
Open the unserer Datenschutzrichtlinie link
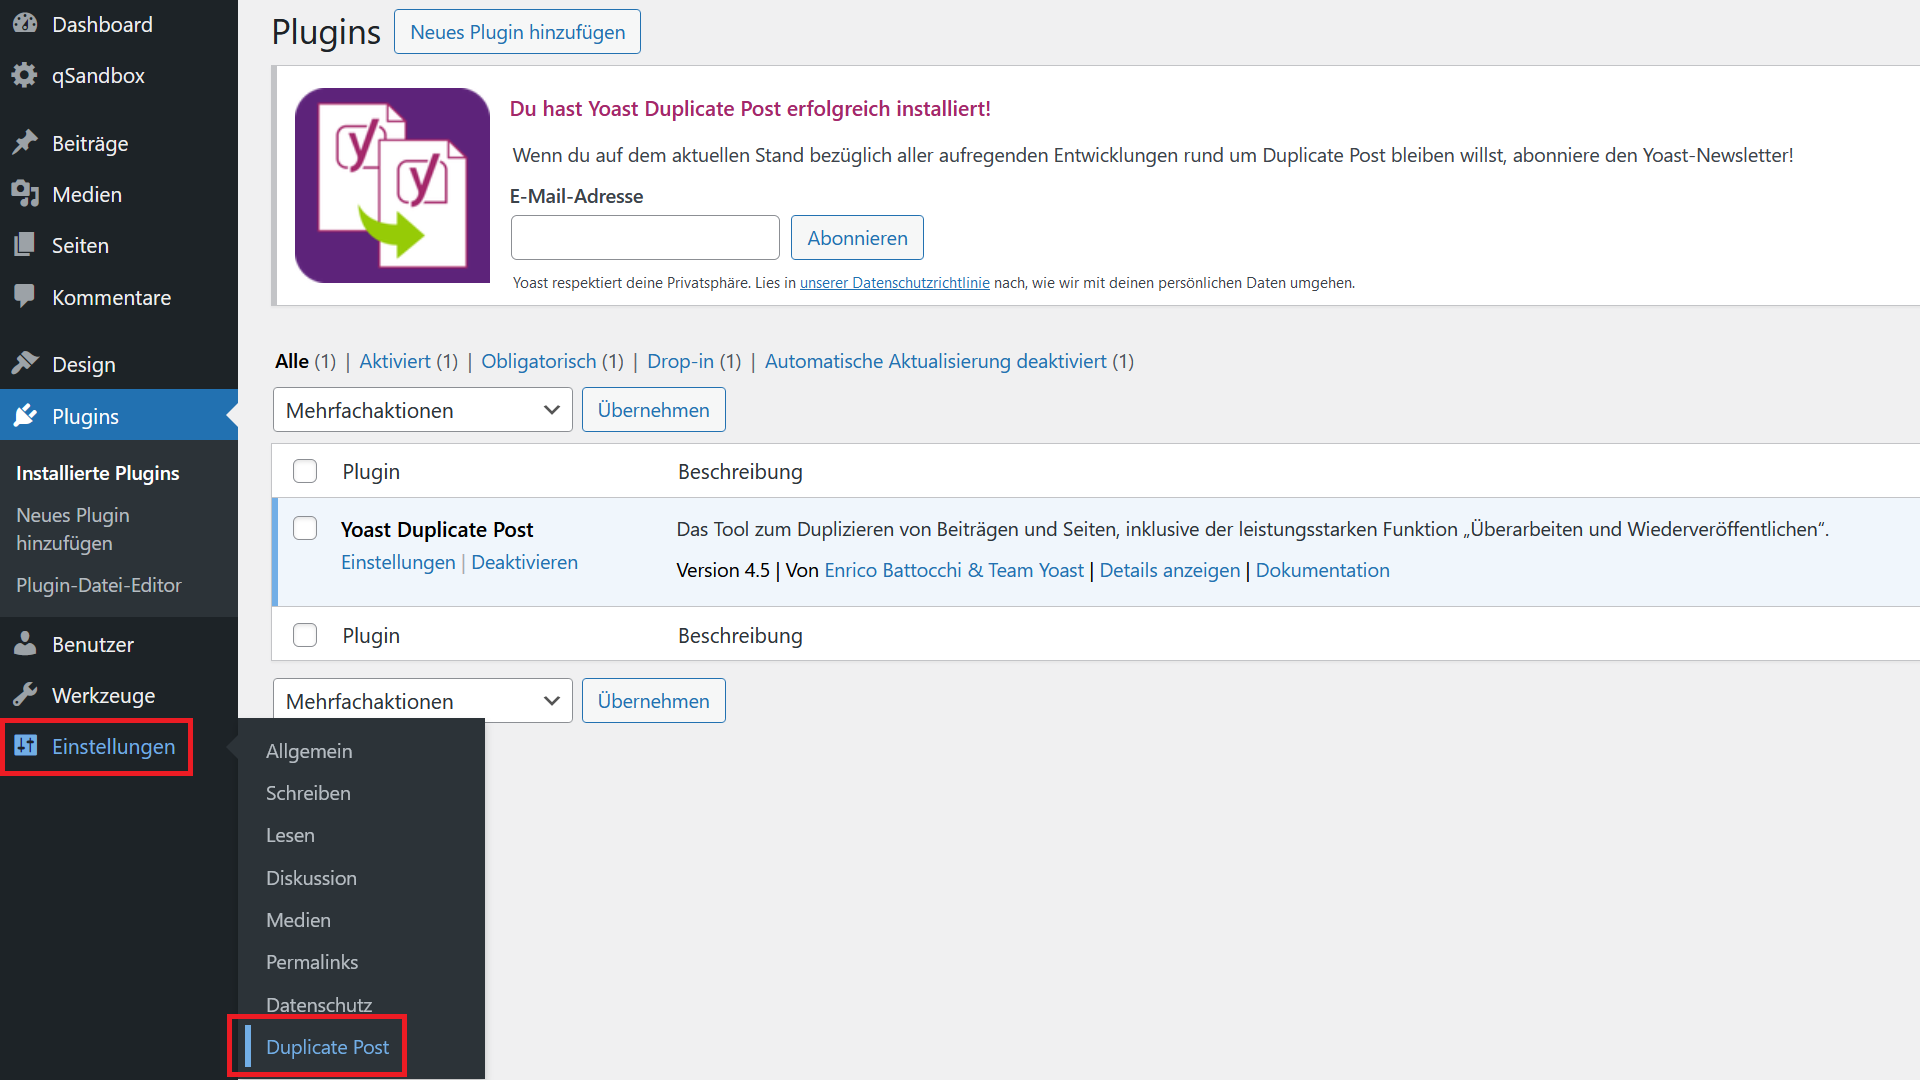895,283
